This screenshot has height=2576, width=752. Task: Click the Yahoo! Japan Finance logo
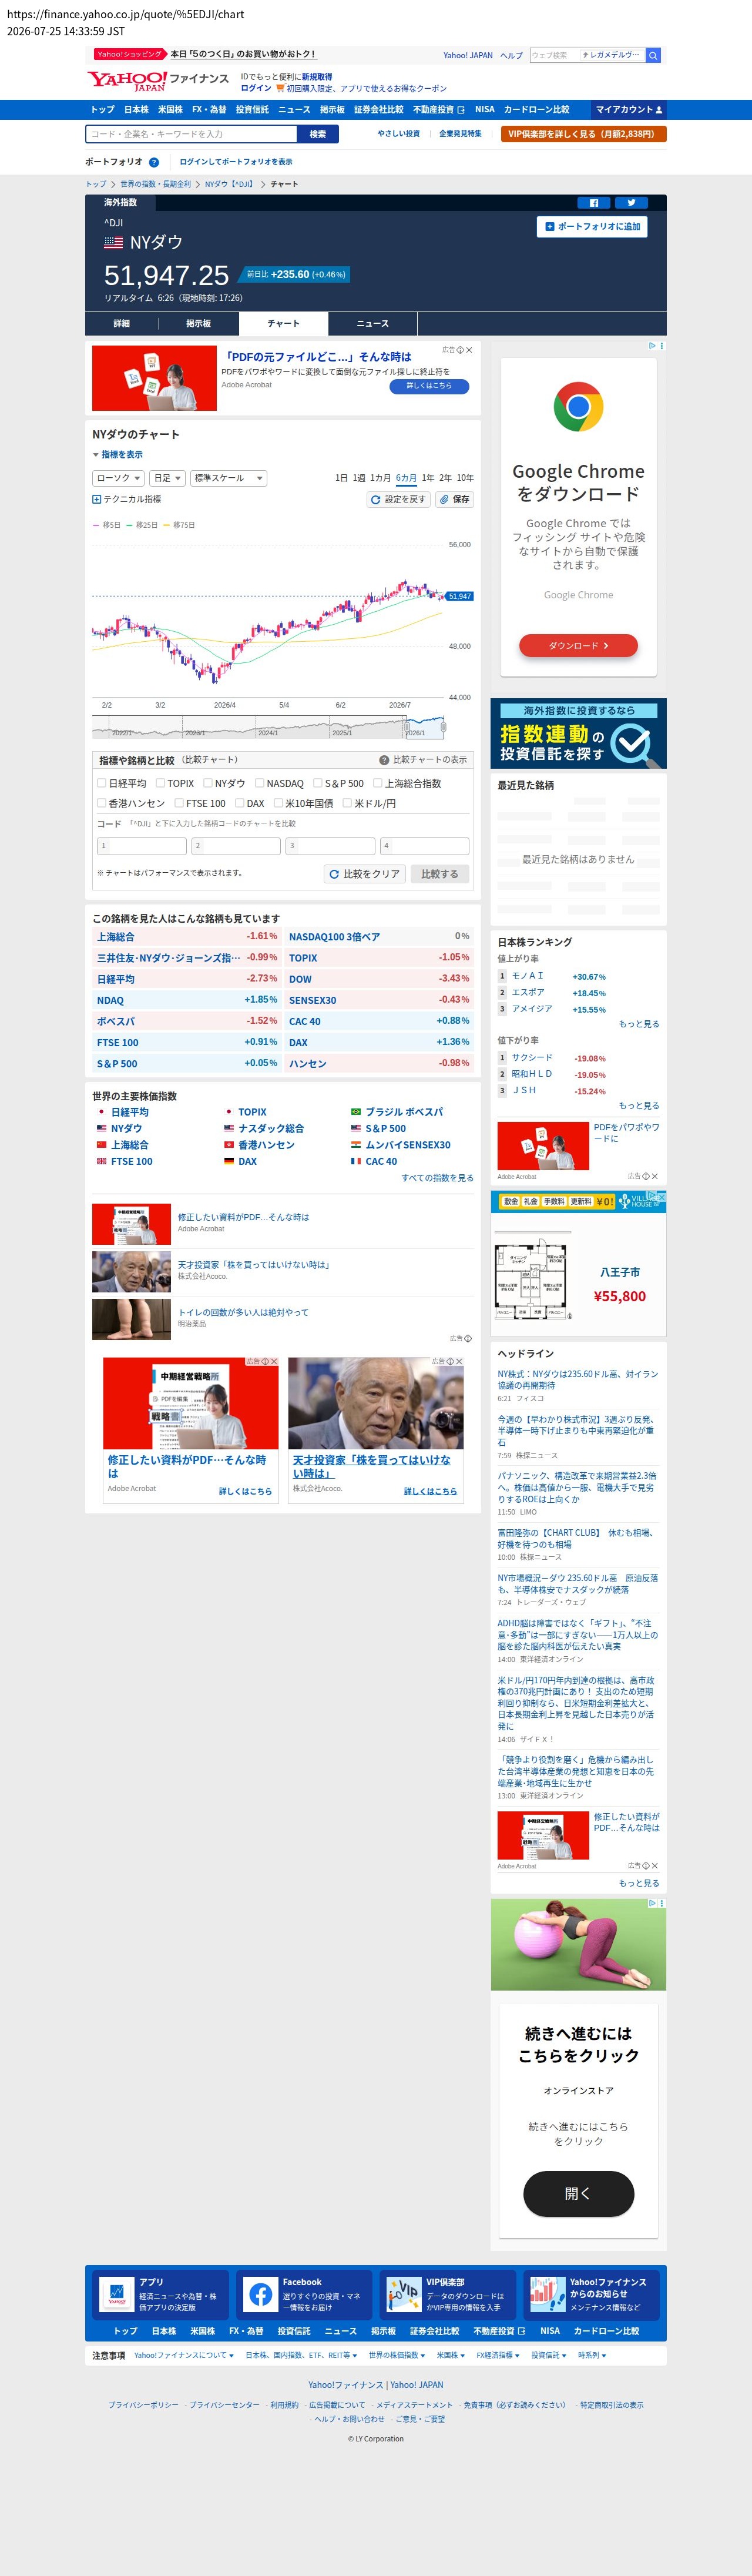point(157,80)
